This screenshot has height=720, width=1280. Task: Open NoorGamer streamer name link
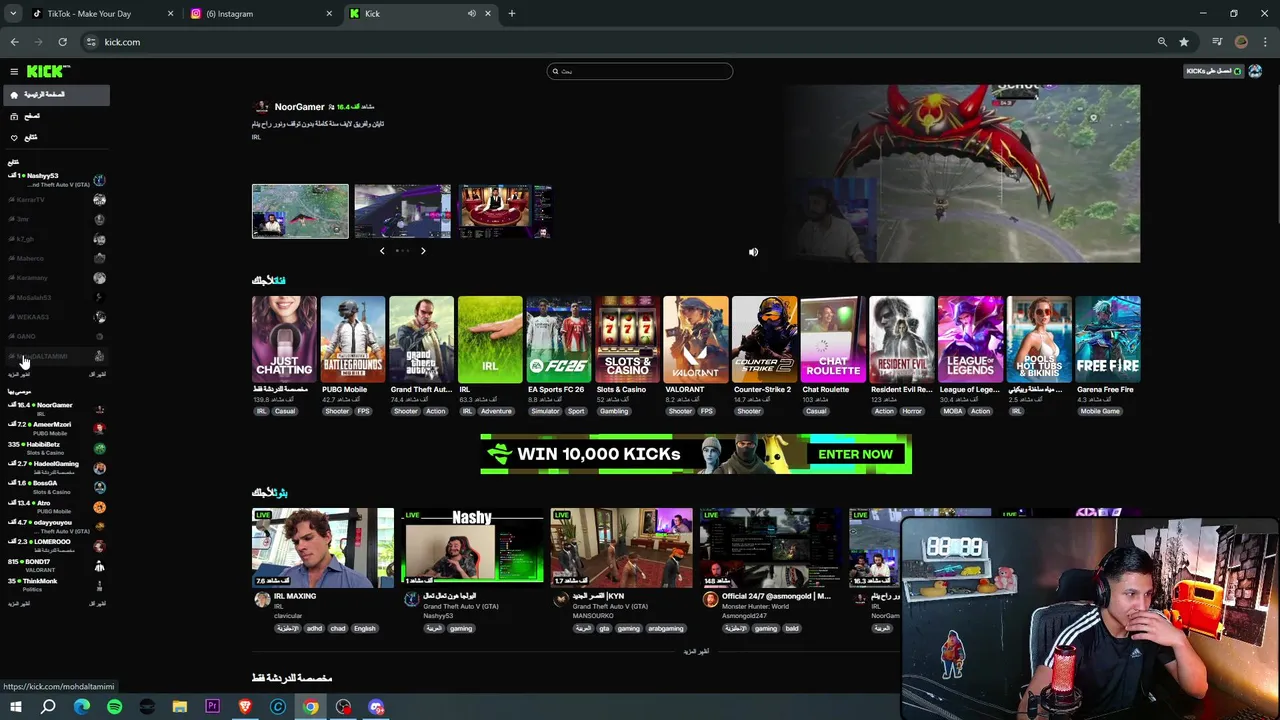point(299,107)
